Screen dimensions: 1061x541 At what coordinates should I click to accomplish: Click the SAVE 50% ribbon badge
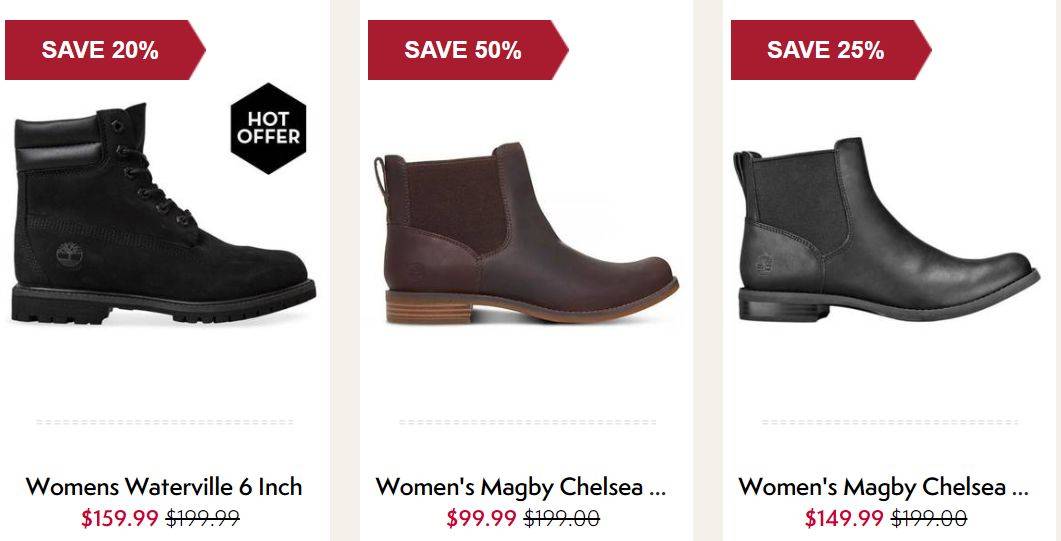click(x=462, y=50)
